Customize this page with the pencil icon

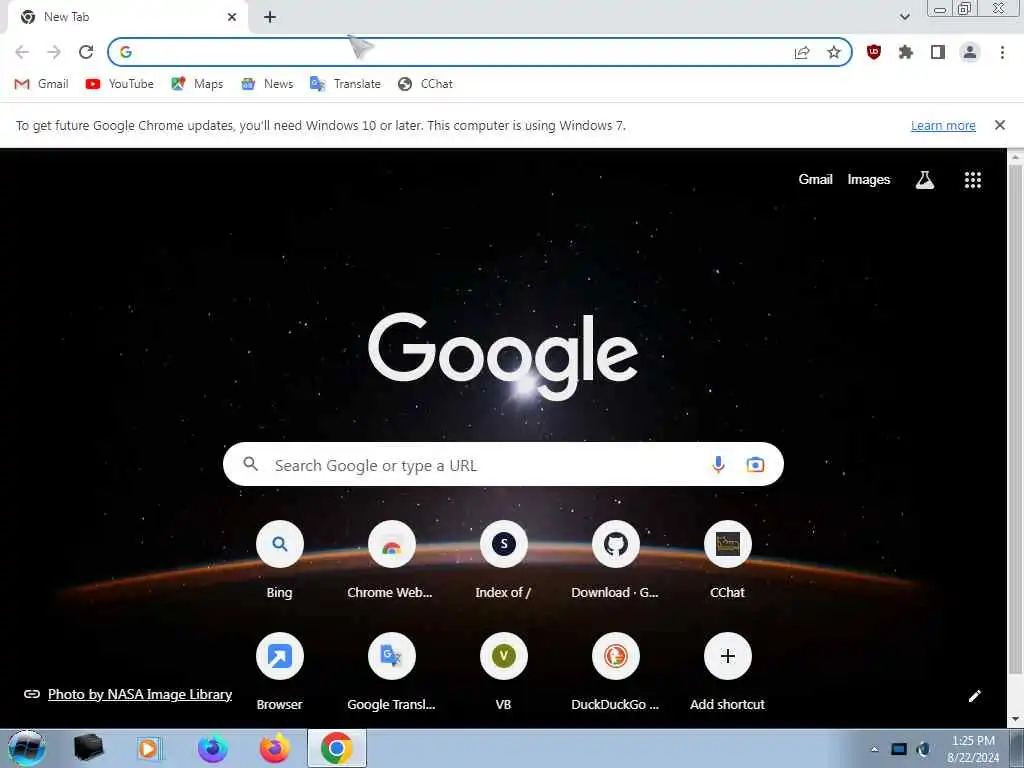[974, 696]
